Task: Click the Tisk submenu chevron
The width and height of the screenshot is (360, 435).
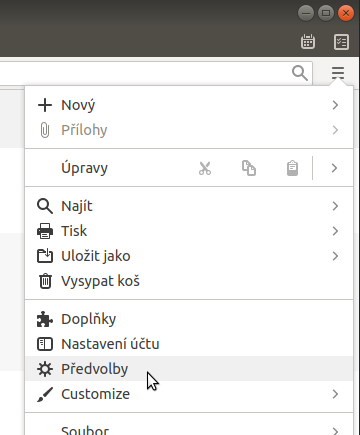Action: click(x=335, y=231)
